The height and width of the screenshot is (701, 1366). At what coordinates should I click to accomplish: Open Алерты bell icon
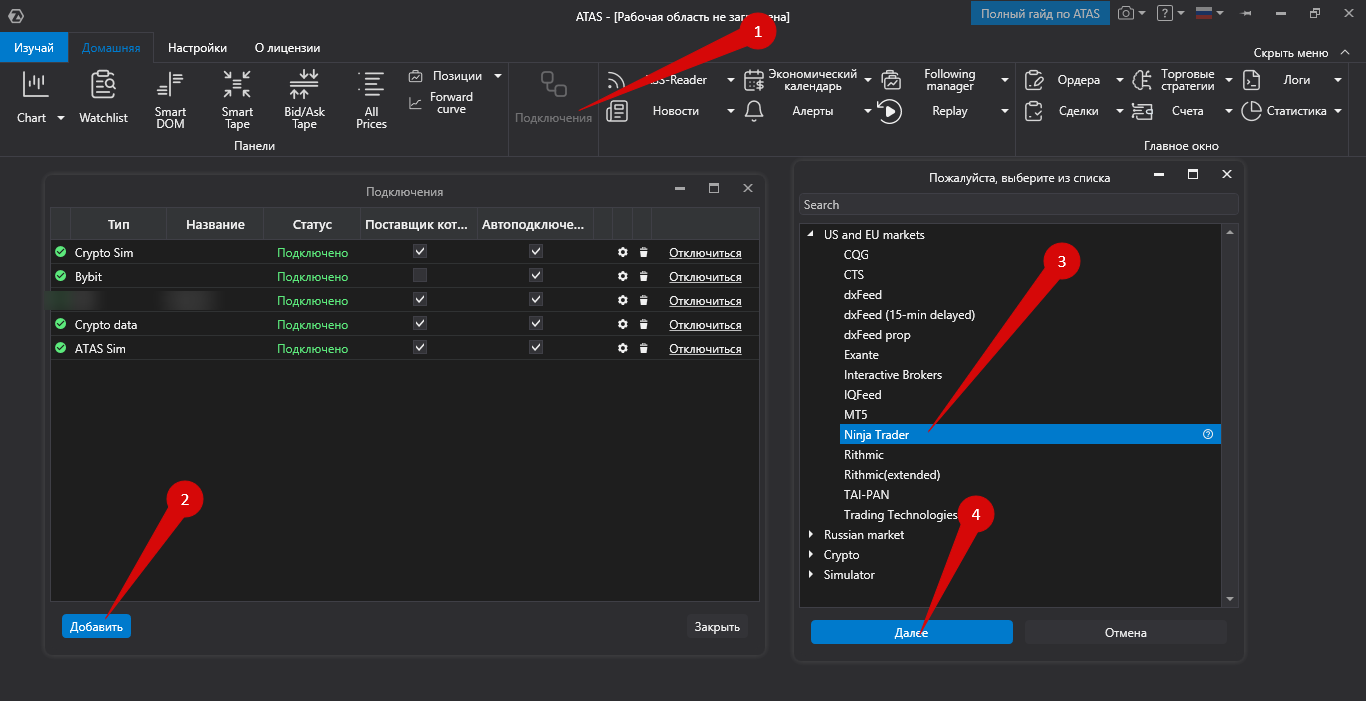[755, 111]
